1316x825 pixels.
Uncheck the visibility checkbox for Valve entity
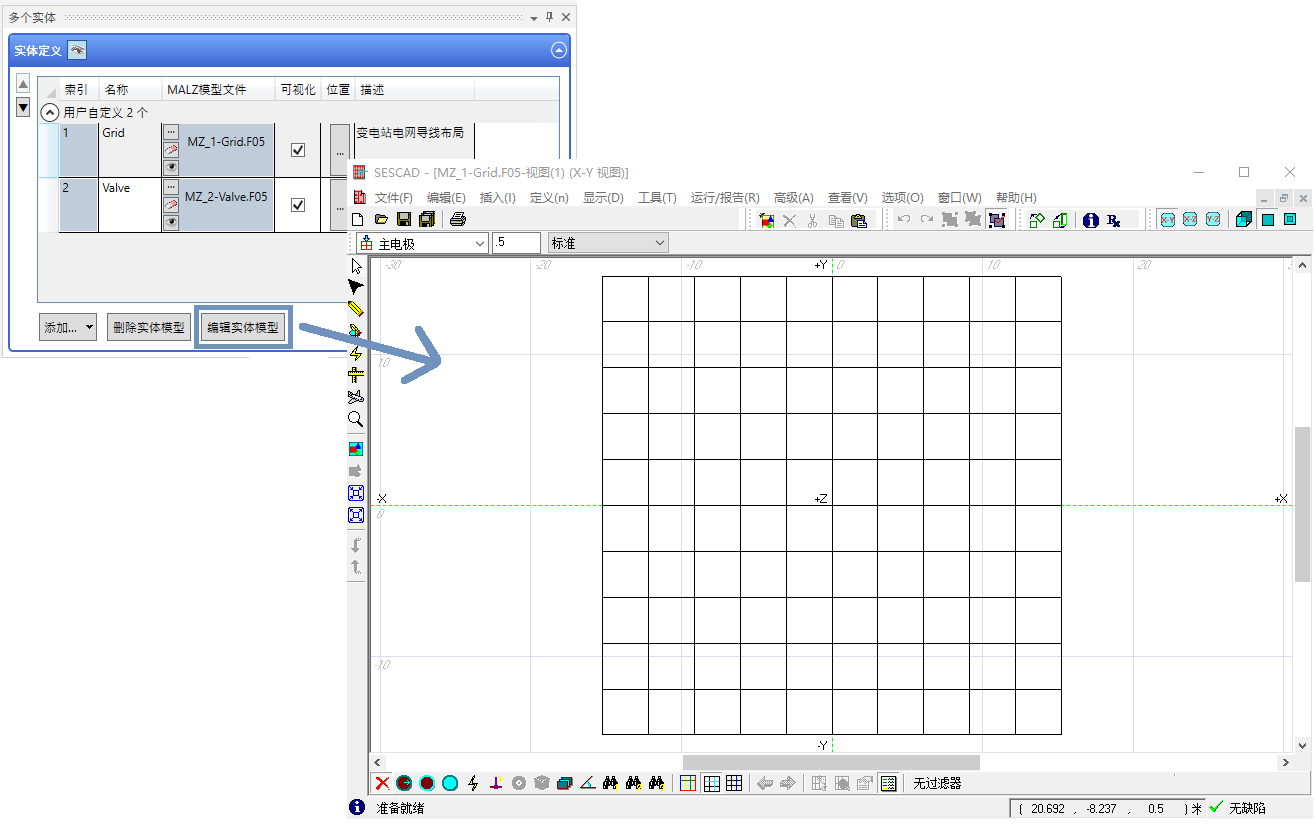(297, 205)
